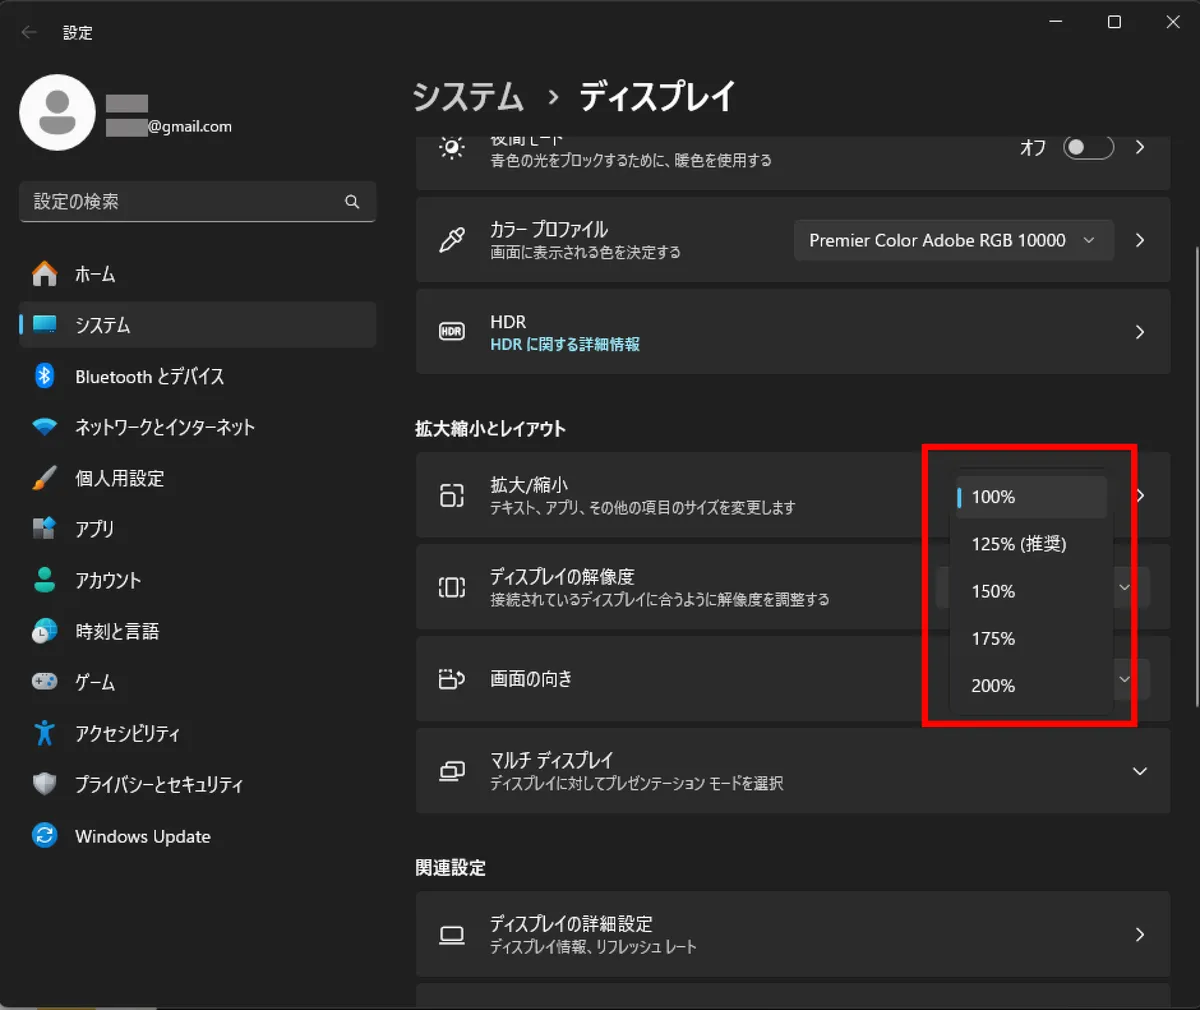Screen dimensions: 1200x1010
Task: Open Windows Update page
Action: (197, 835)
